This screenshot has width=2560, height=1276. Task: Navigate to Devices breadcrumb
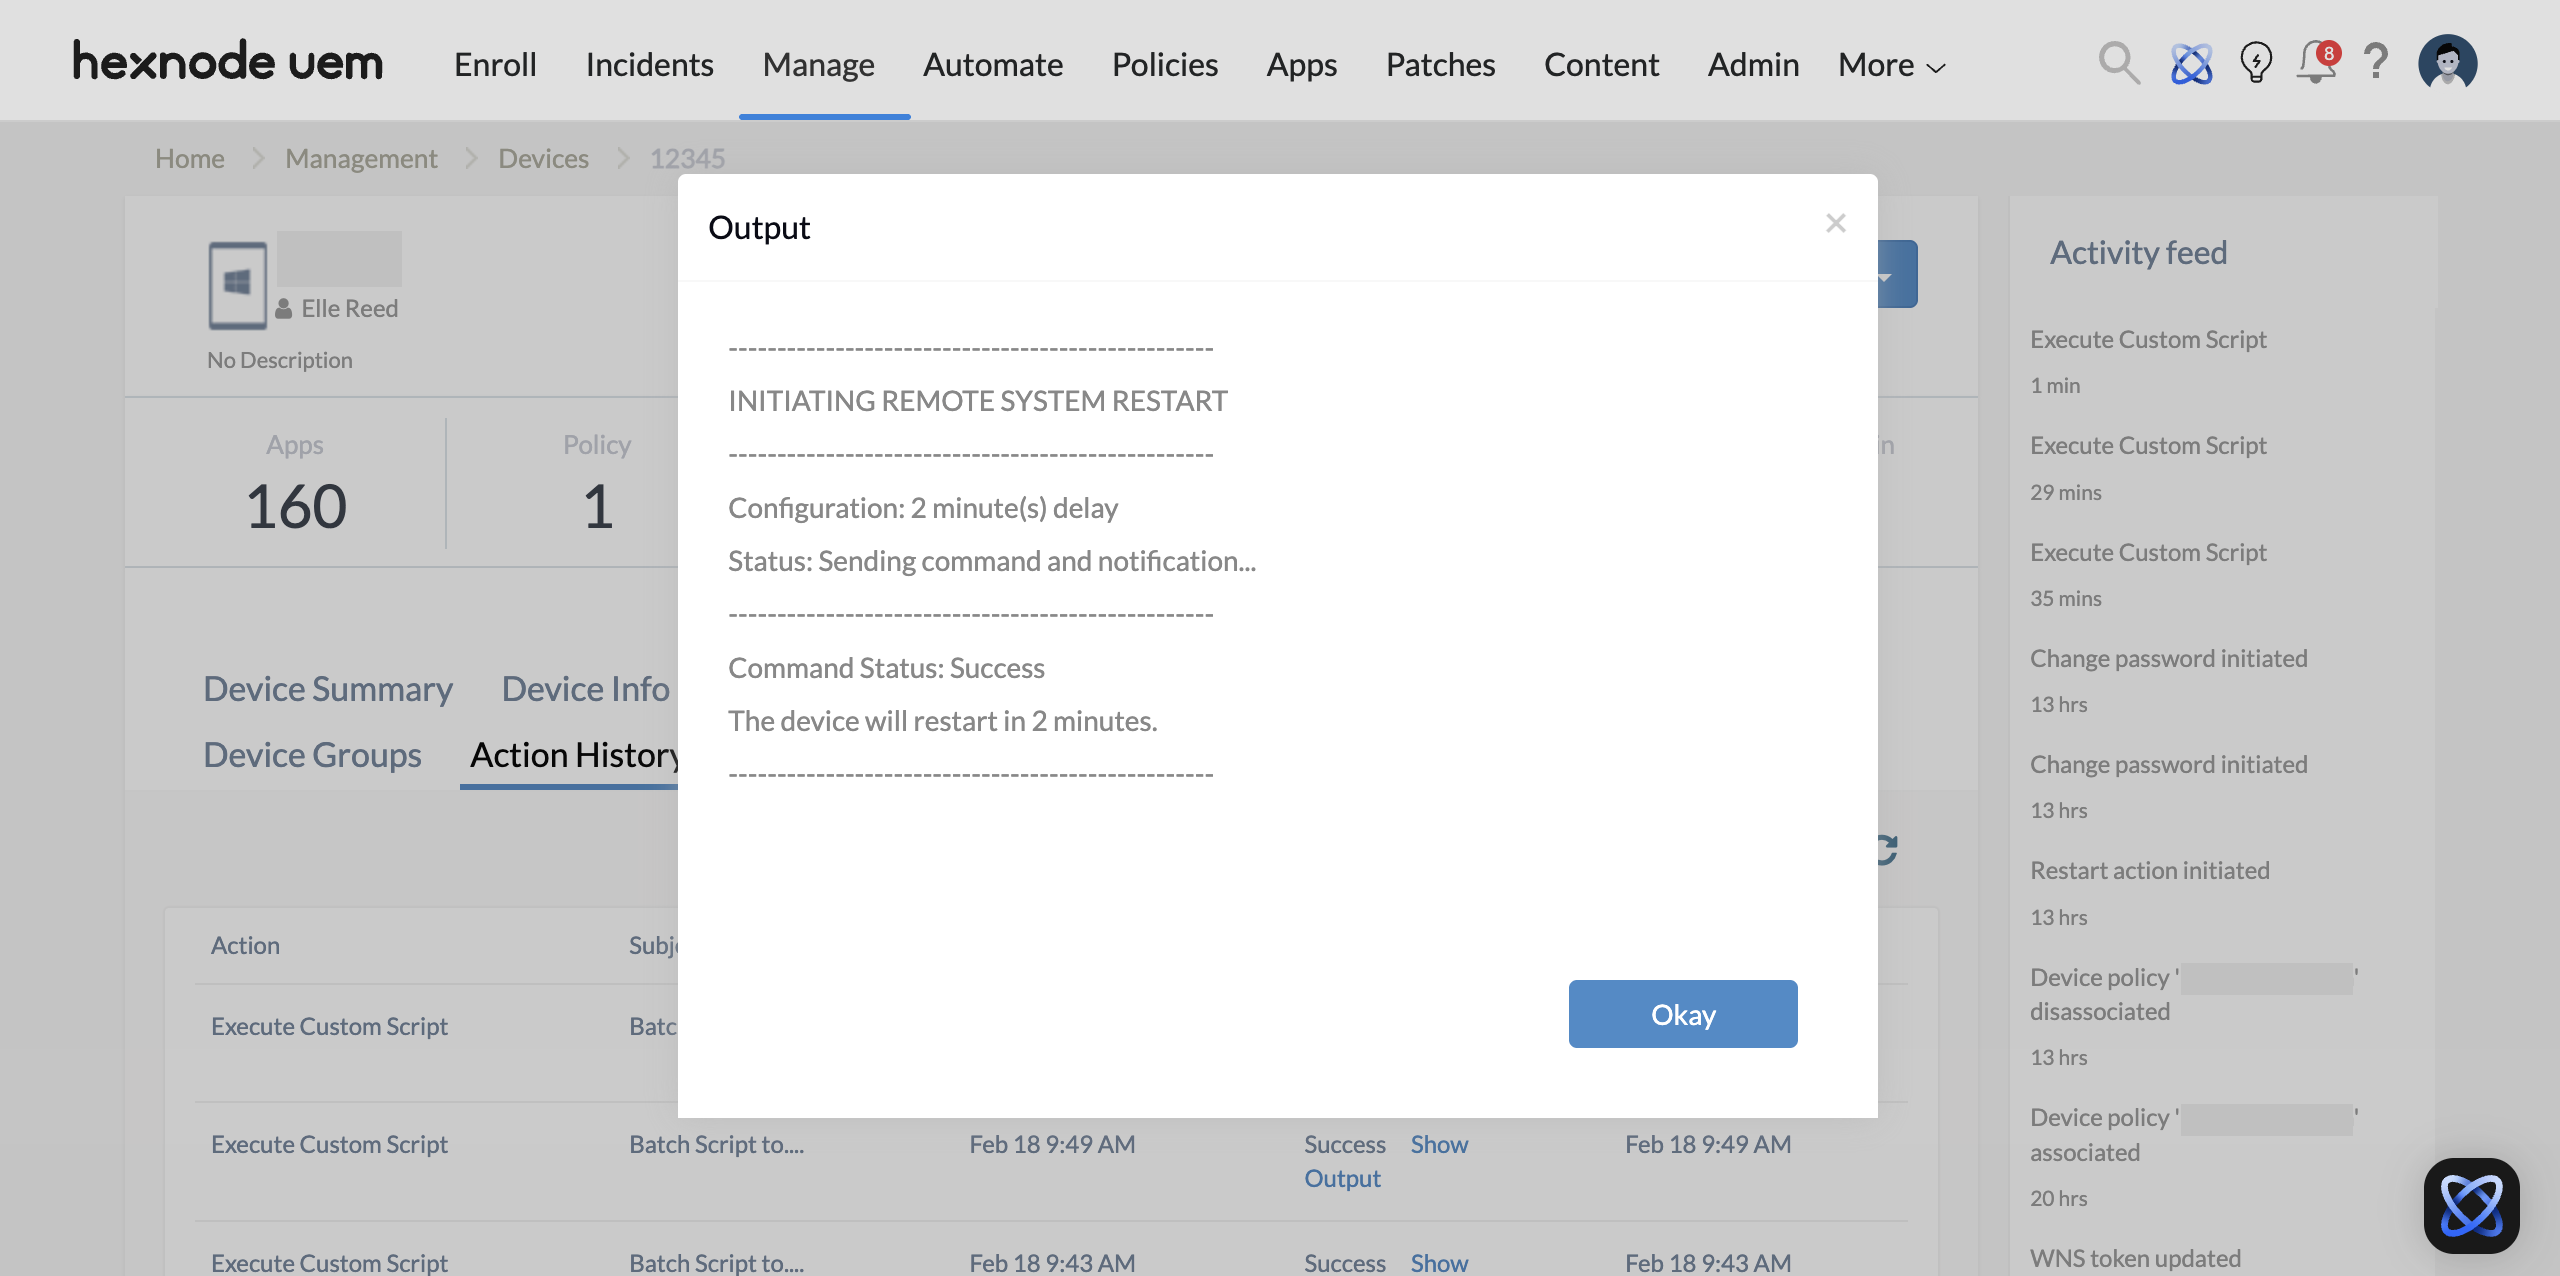click(543, 158)
